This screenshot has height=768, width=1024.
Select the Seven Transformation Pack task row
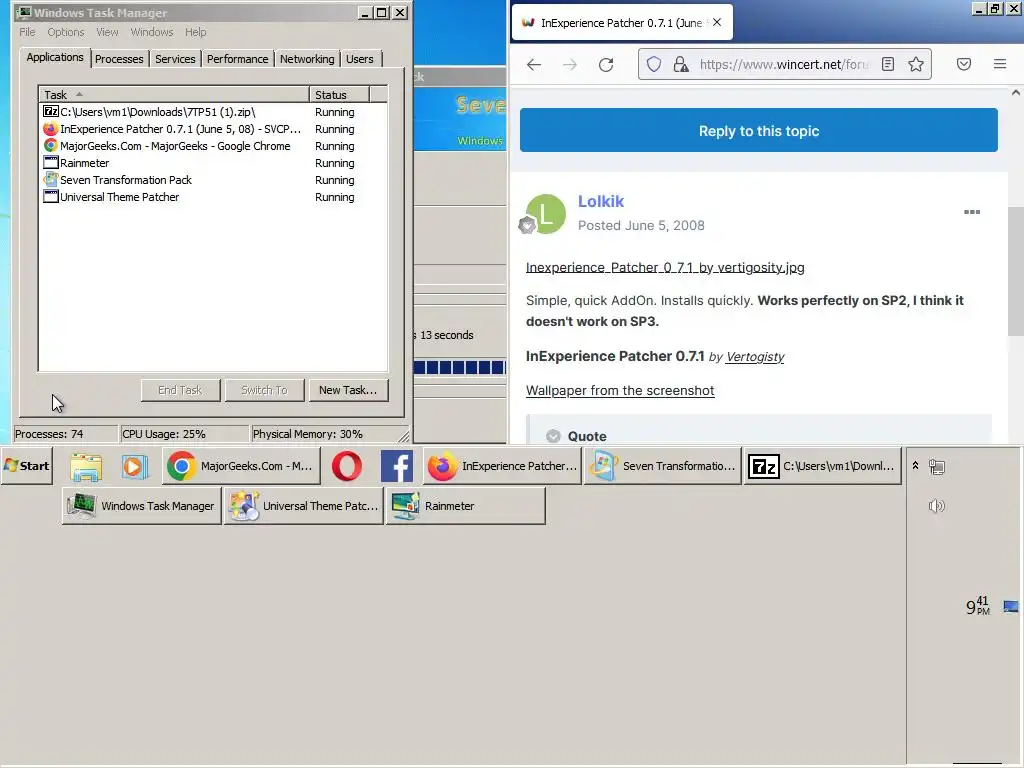212,180
